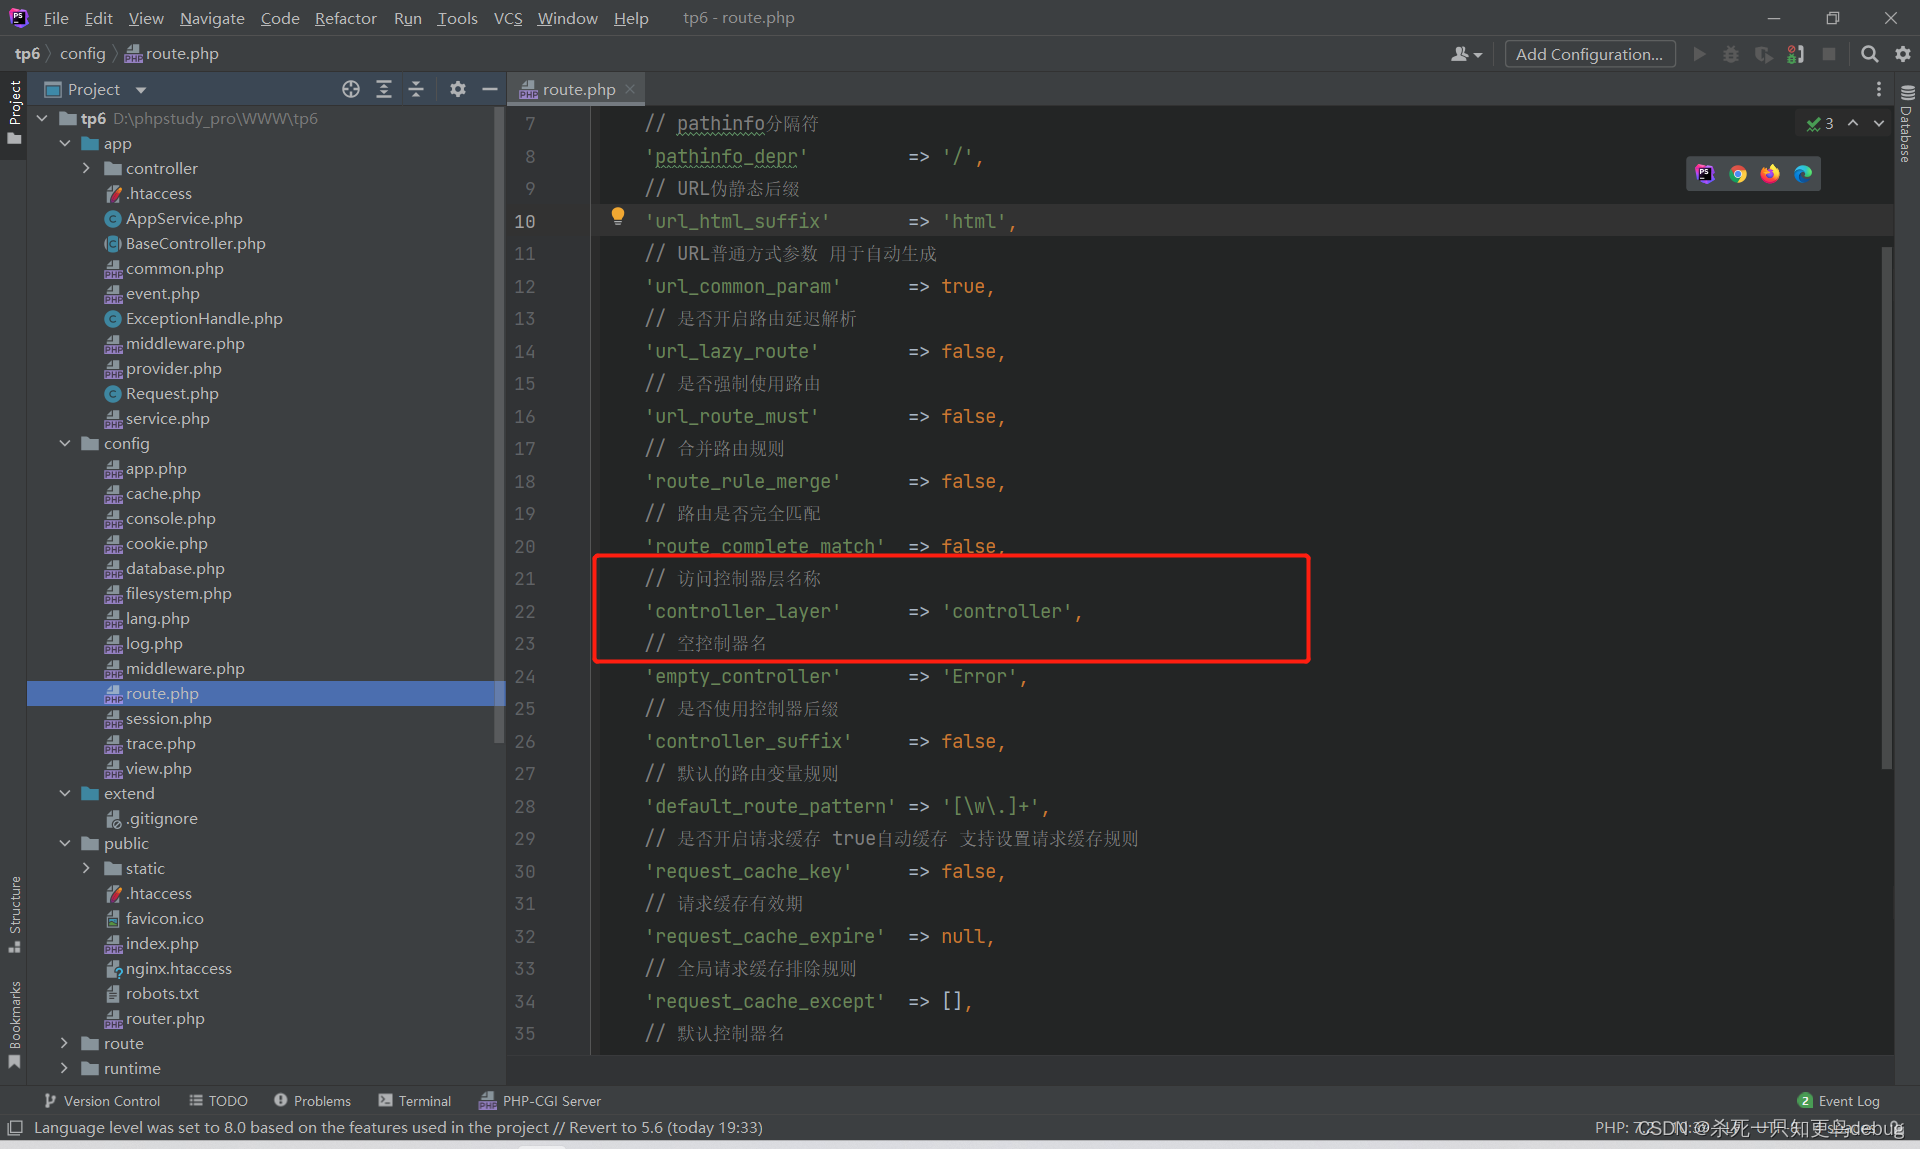Select index.php in public folder

coord(162,943)
